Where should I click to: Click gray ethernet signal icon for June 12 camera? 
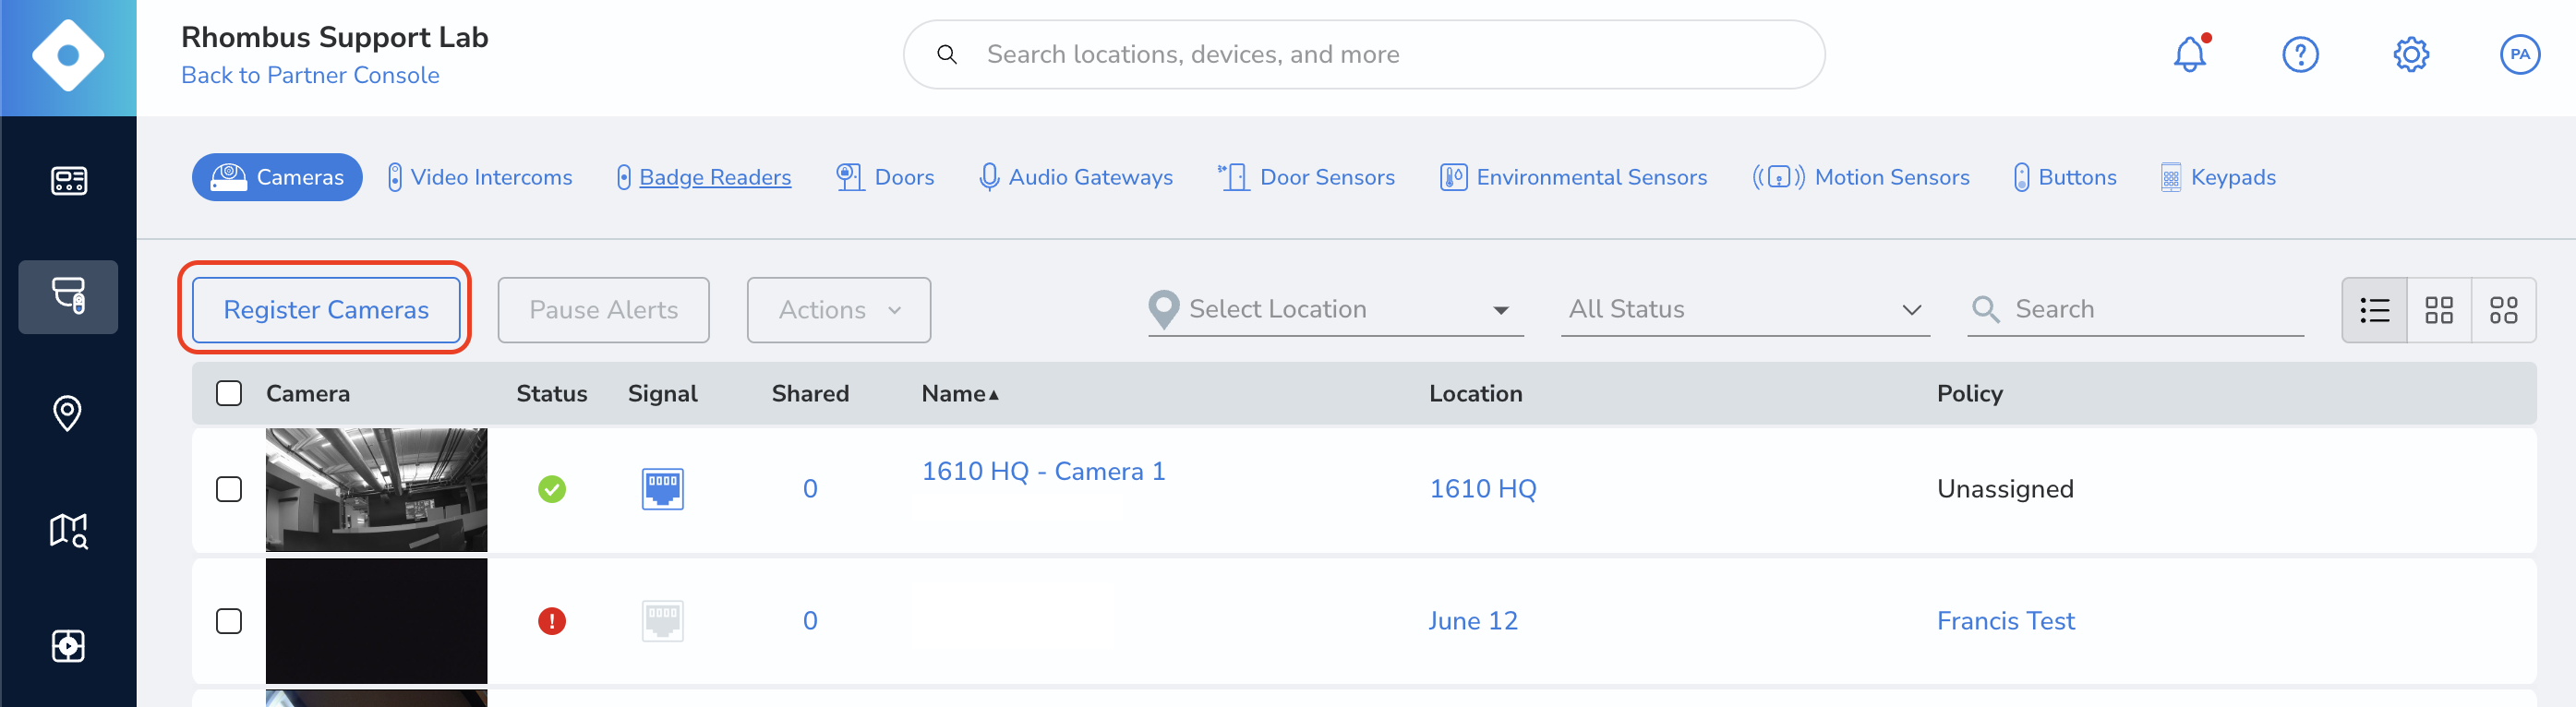662,621
